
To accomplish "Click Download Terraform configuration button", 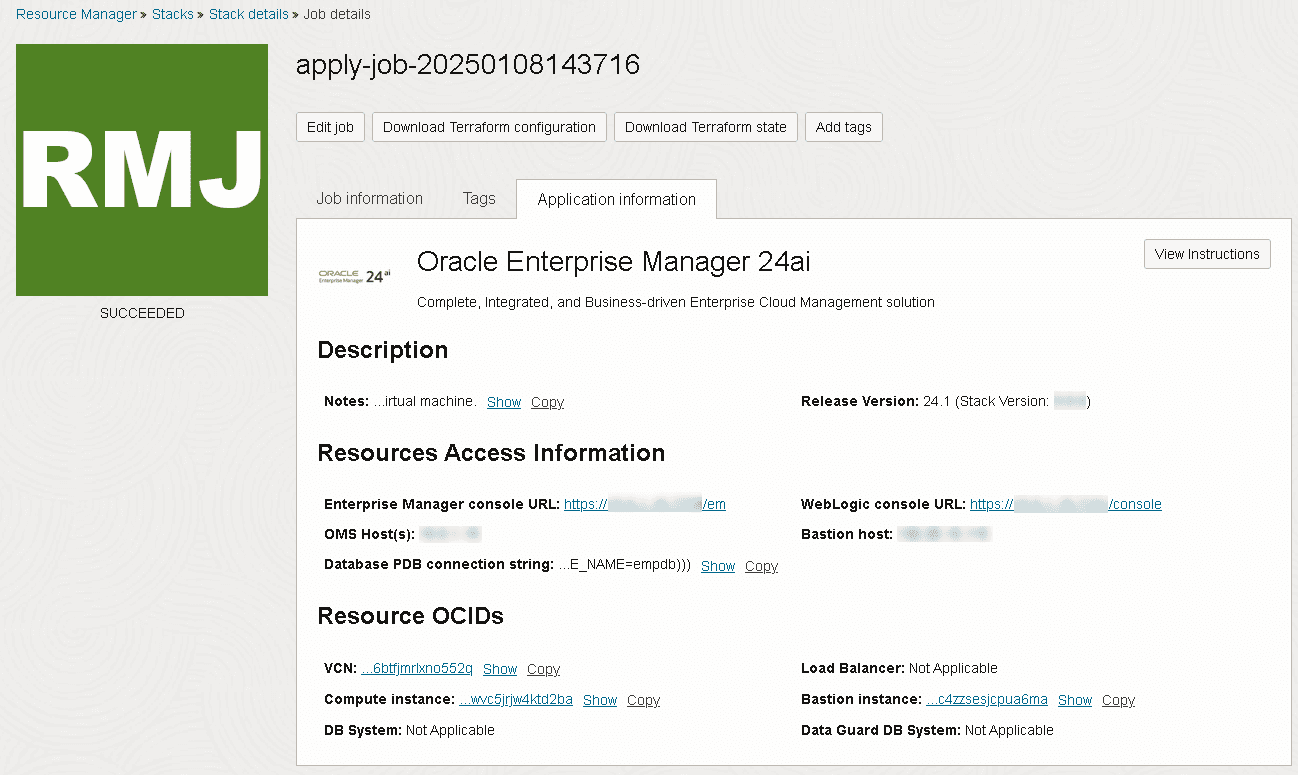I will [489, 127].
